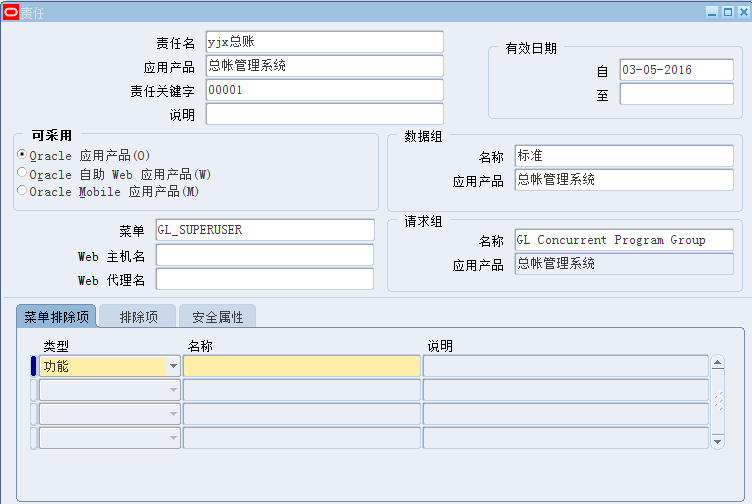Click the 责任关键字 field with 00001
The width and height of the screenshot is (752, 504).
(x=325, y=90)
